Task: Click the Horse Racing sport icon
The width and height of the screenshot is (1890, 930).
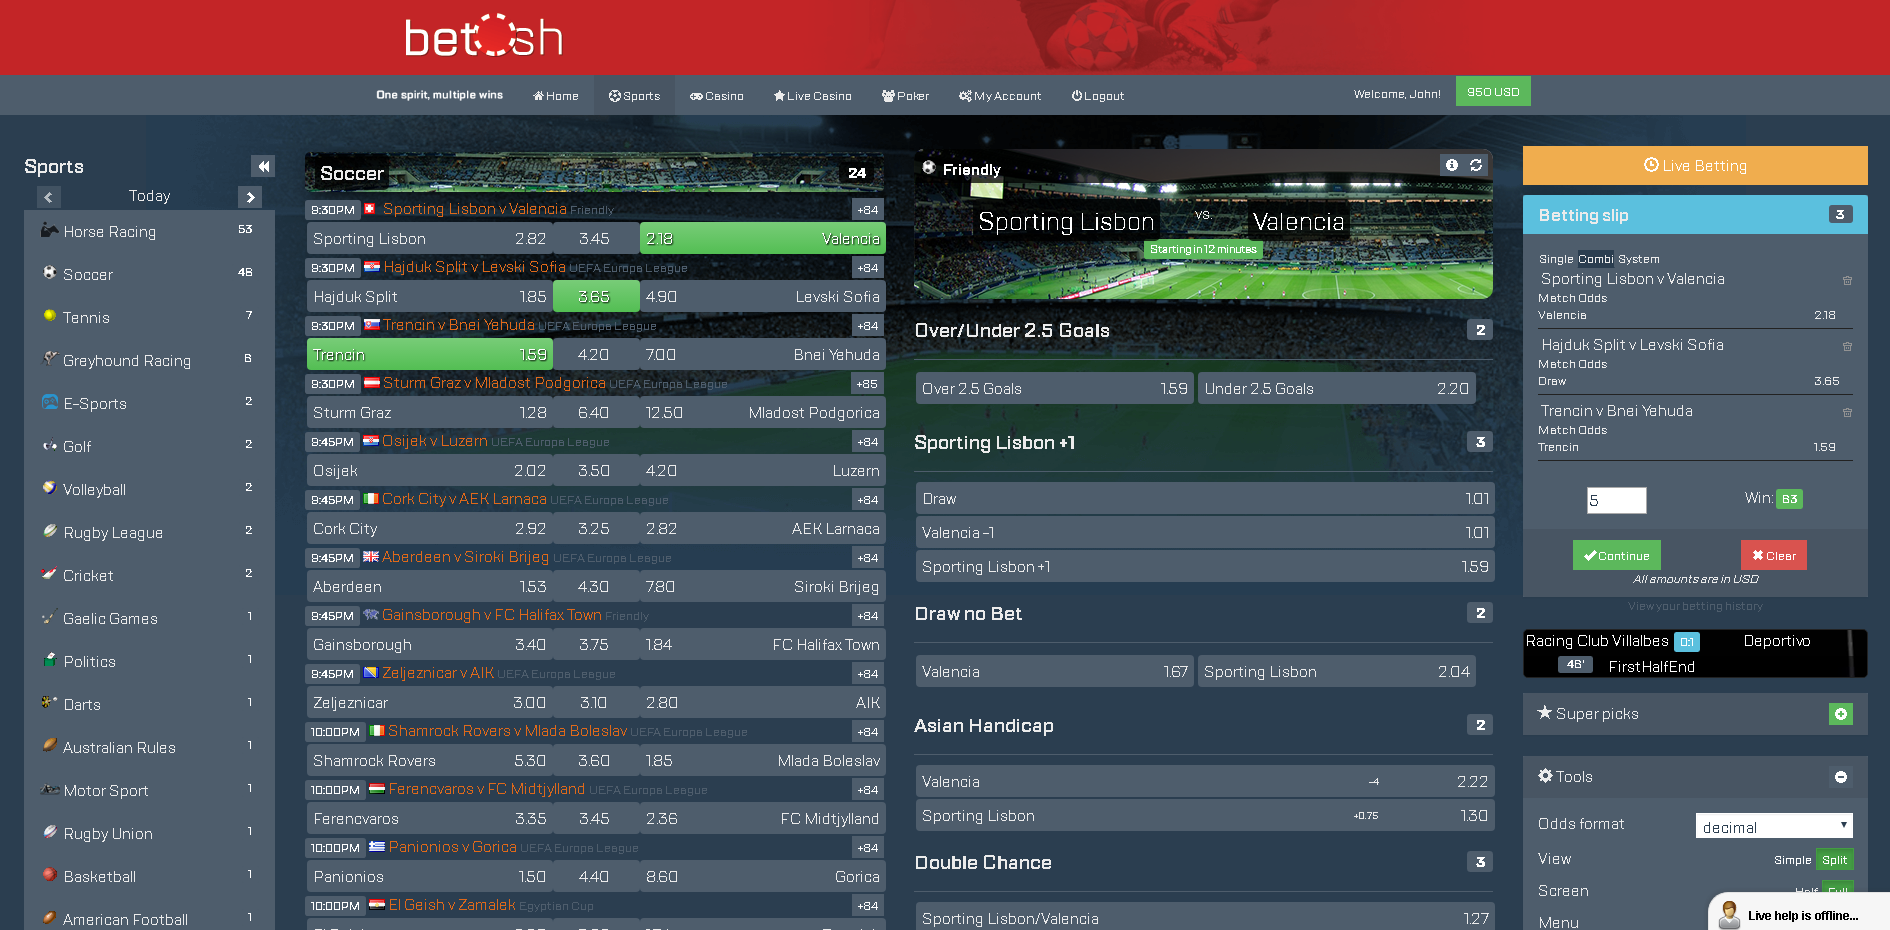Action: tap(49, 231)
